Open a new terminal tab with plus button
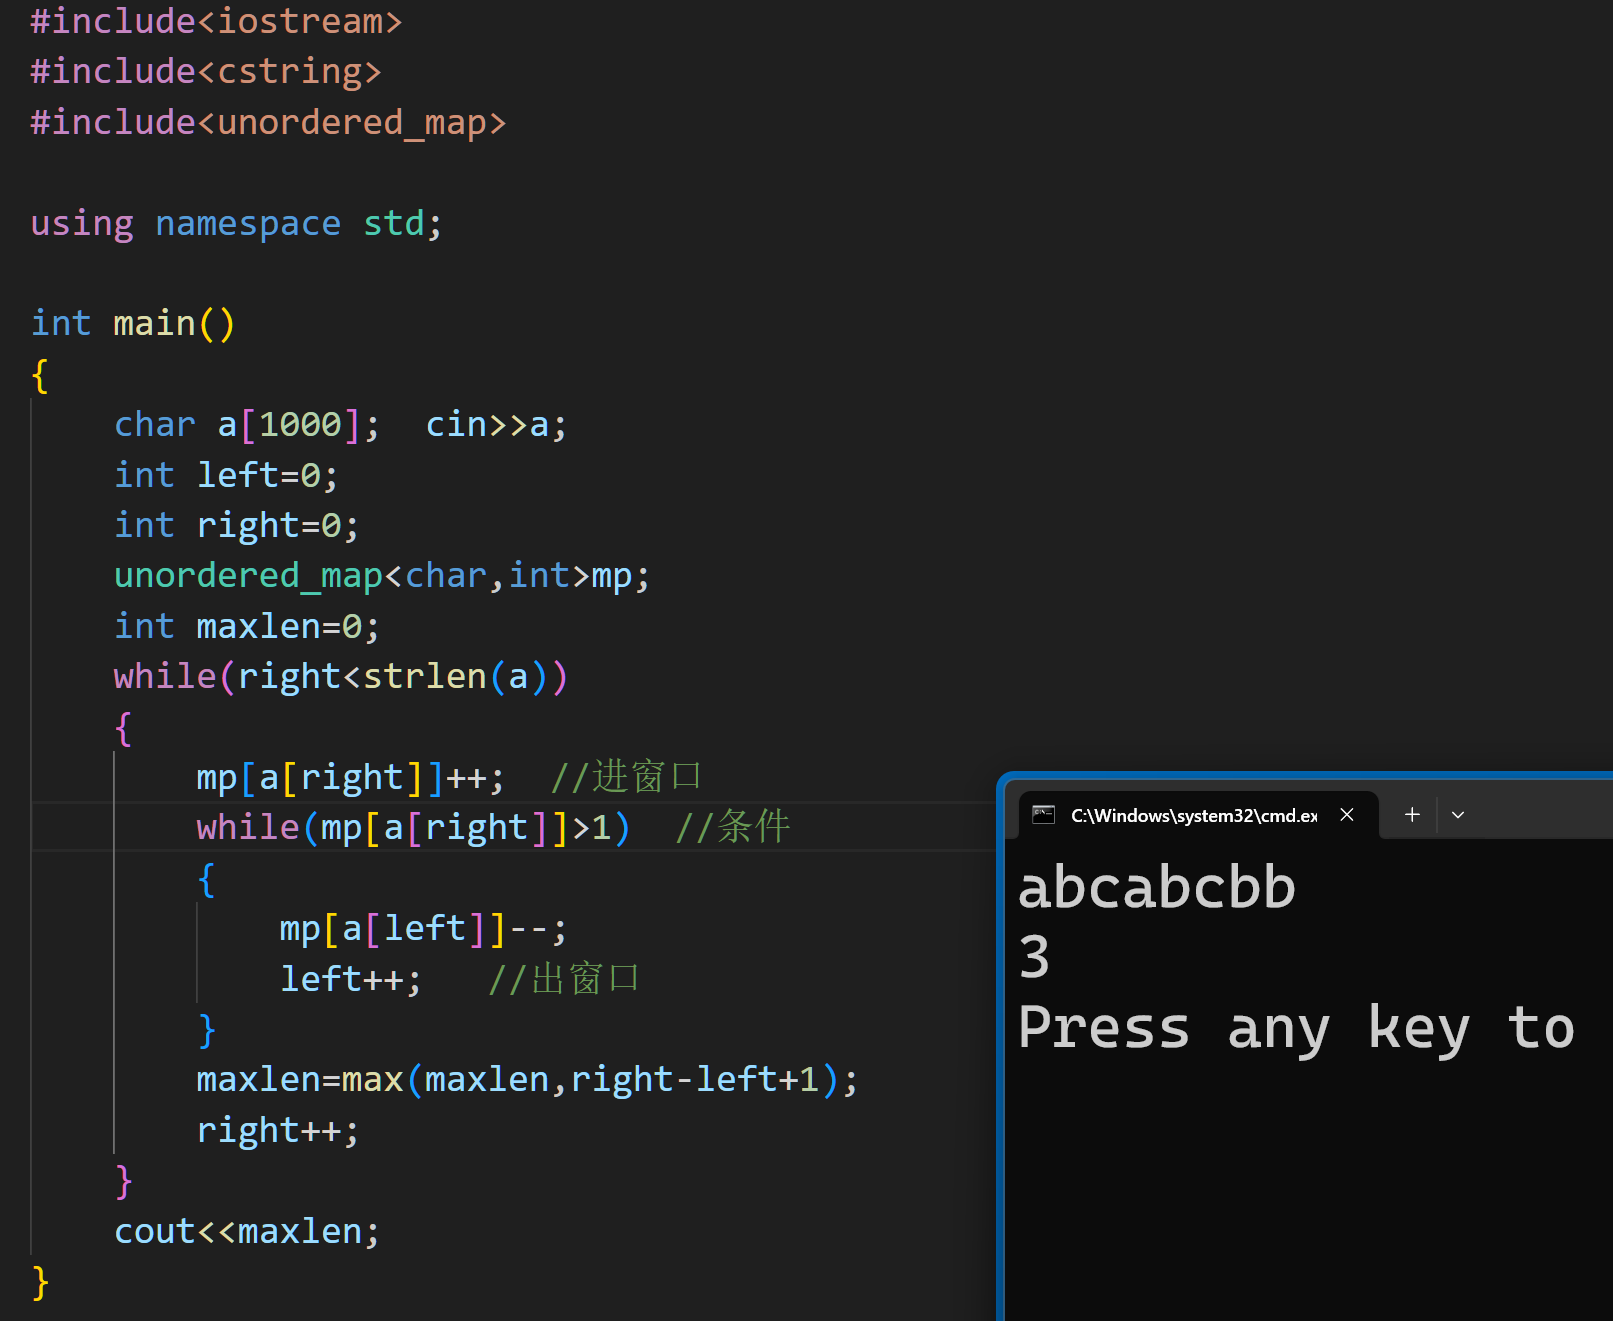This screenshot has height=1321, width=1613. pyautogui.click(x=1412, y=814)
